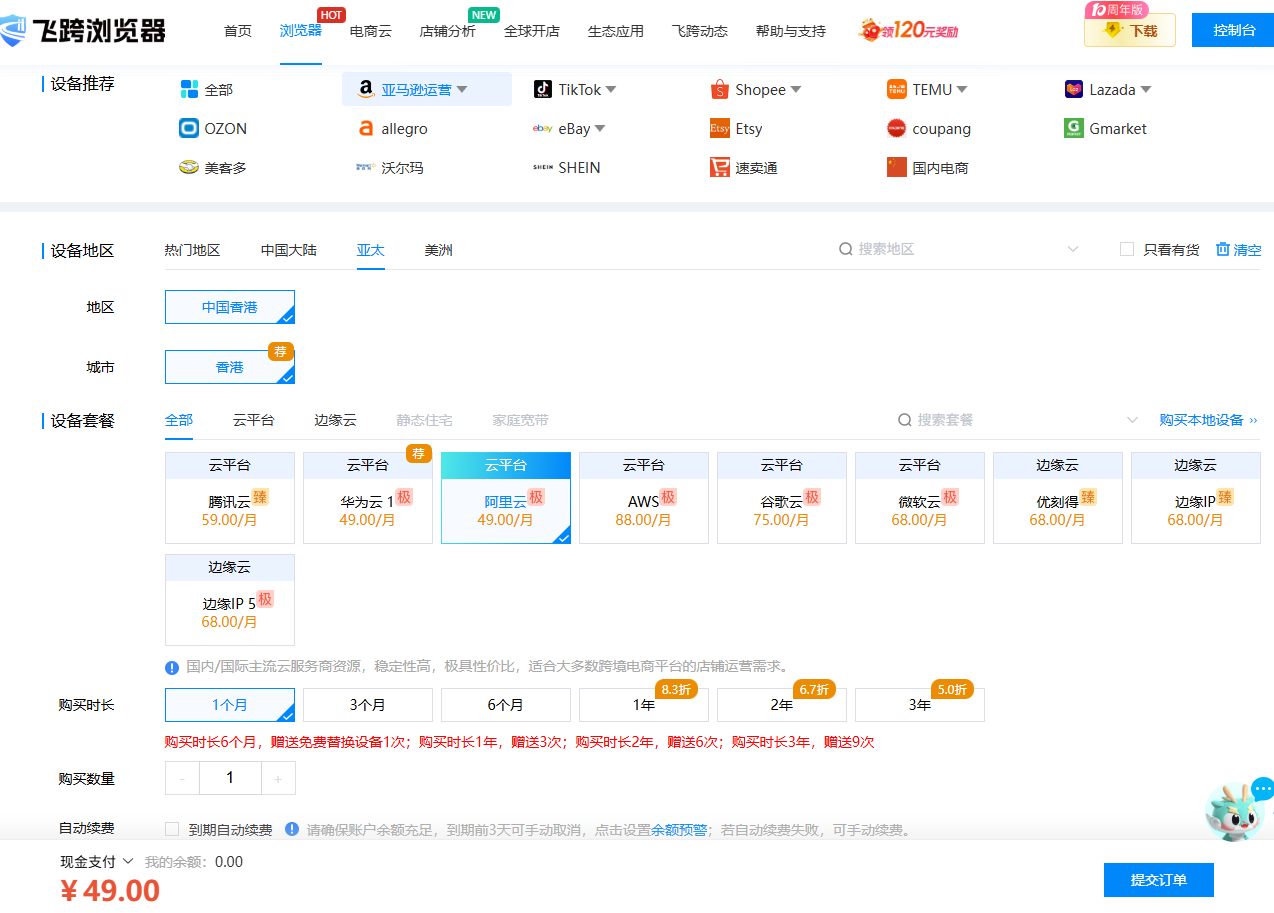Image resolution: width=1274 pixels, height=913 pixels.
Task: Increase purchase quantity with plus button
Action: pos(278,778)
